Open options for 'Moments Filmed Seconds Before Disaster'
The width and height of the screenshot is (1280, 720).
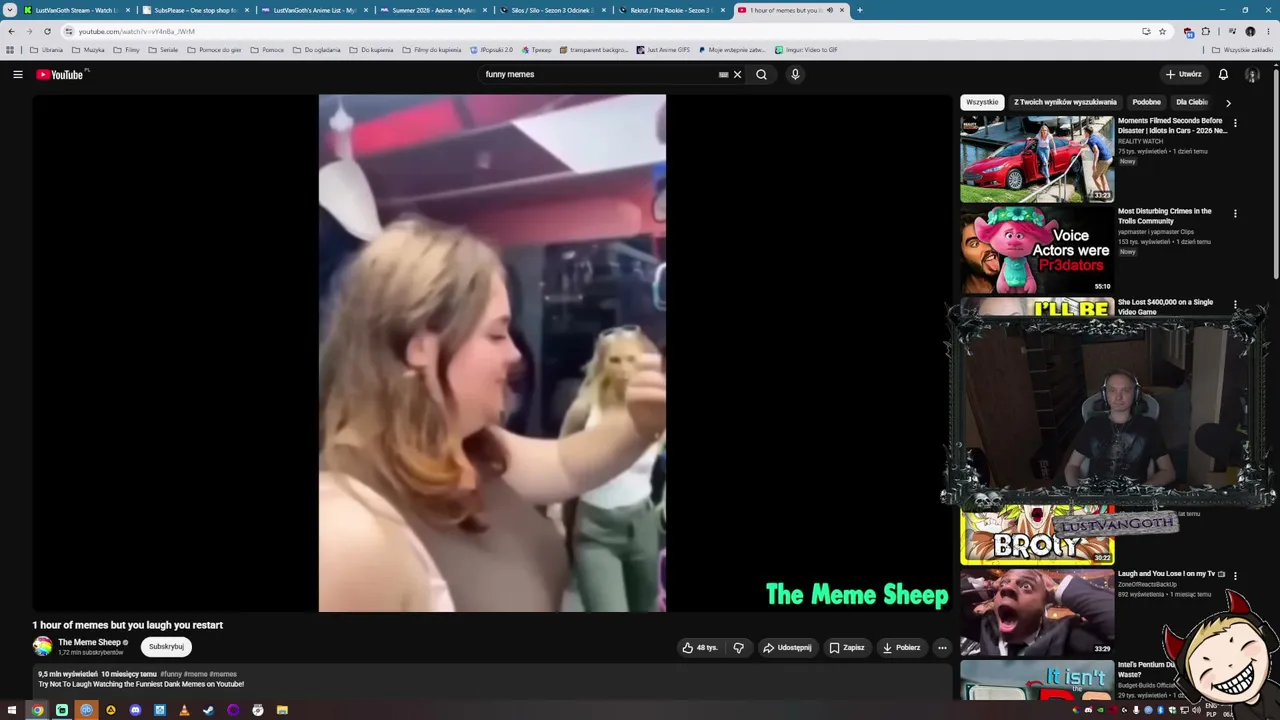pos(1235,123)
